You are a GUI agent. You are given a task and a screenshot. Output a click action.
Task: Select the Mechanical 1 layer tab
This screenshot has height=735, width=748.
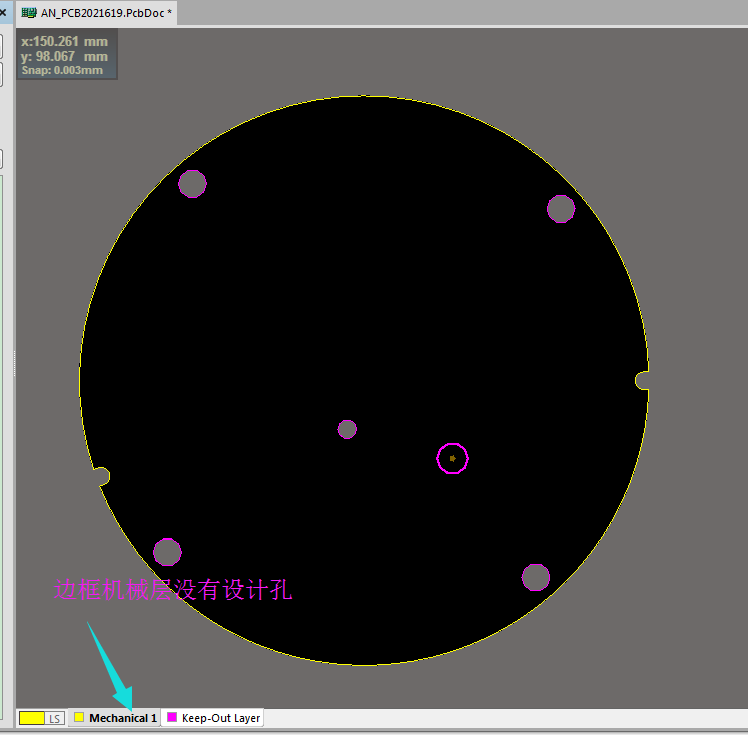coord(122,718)
